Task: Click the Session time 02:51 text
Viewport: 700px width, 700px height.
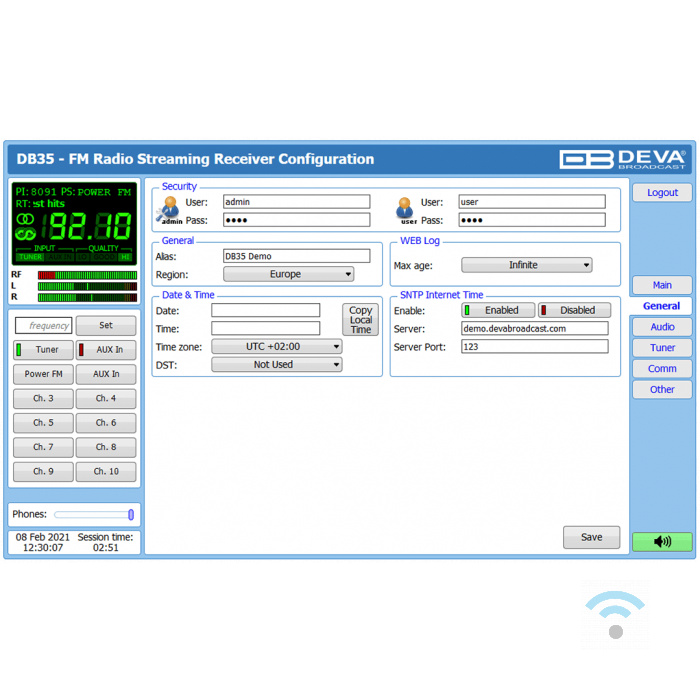Action: (x=105, y=542)
